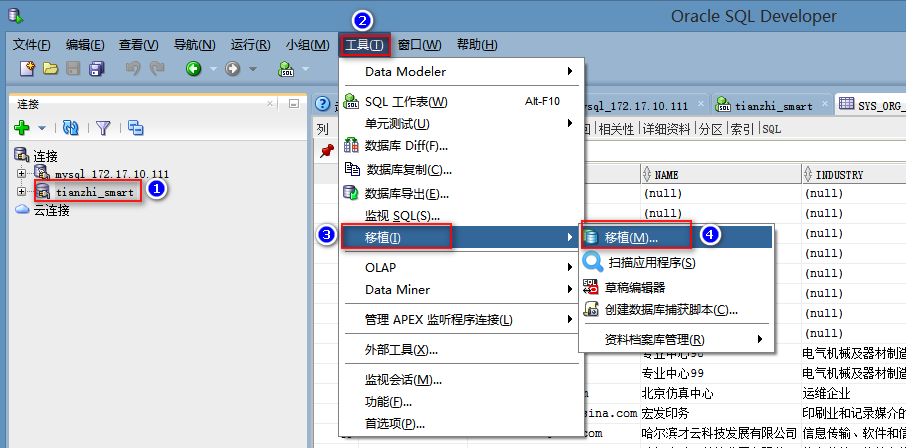This screenshot has width=906, height=448.
Task: Open SQL worksheet toolbar icon
Action: coord(286,69)
